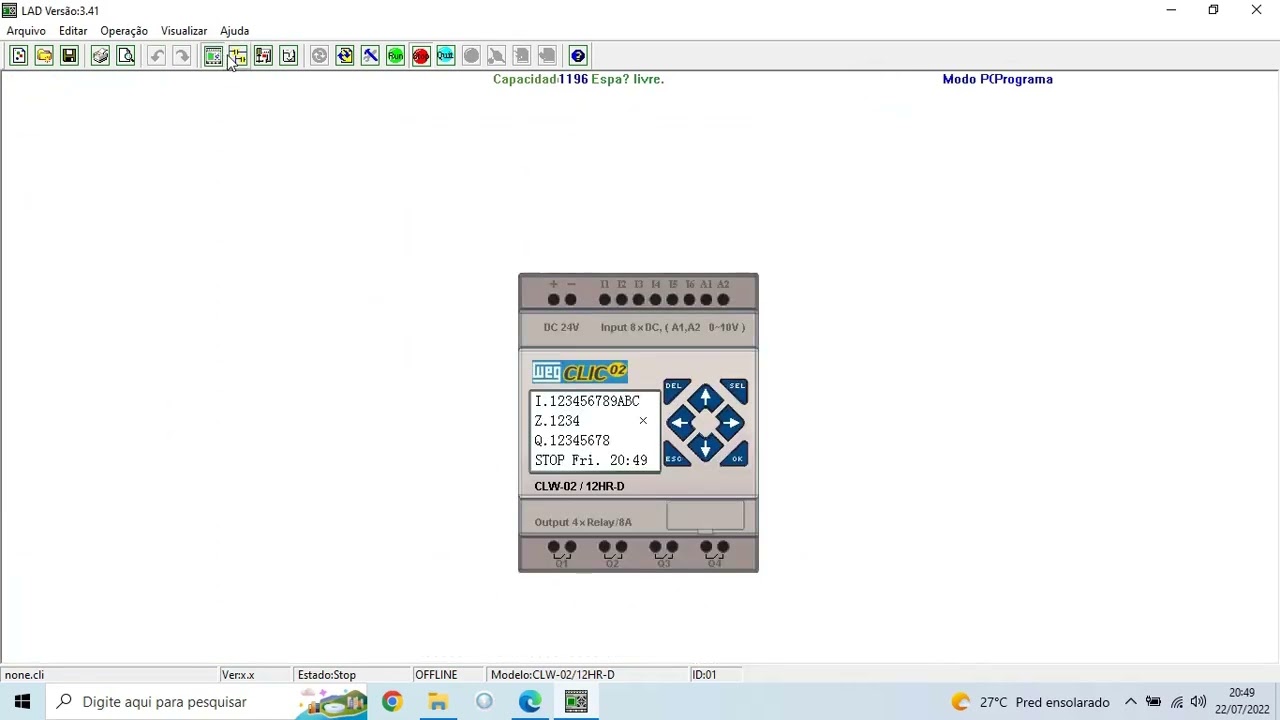
Task: Link to PLC with transfer icon
Action: click(x=345, y=56)
